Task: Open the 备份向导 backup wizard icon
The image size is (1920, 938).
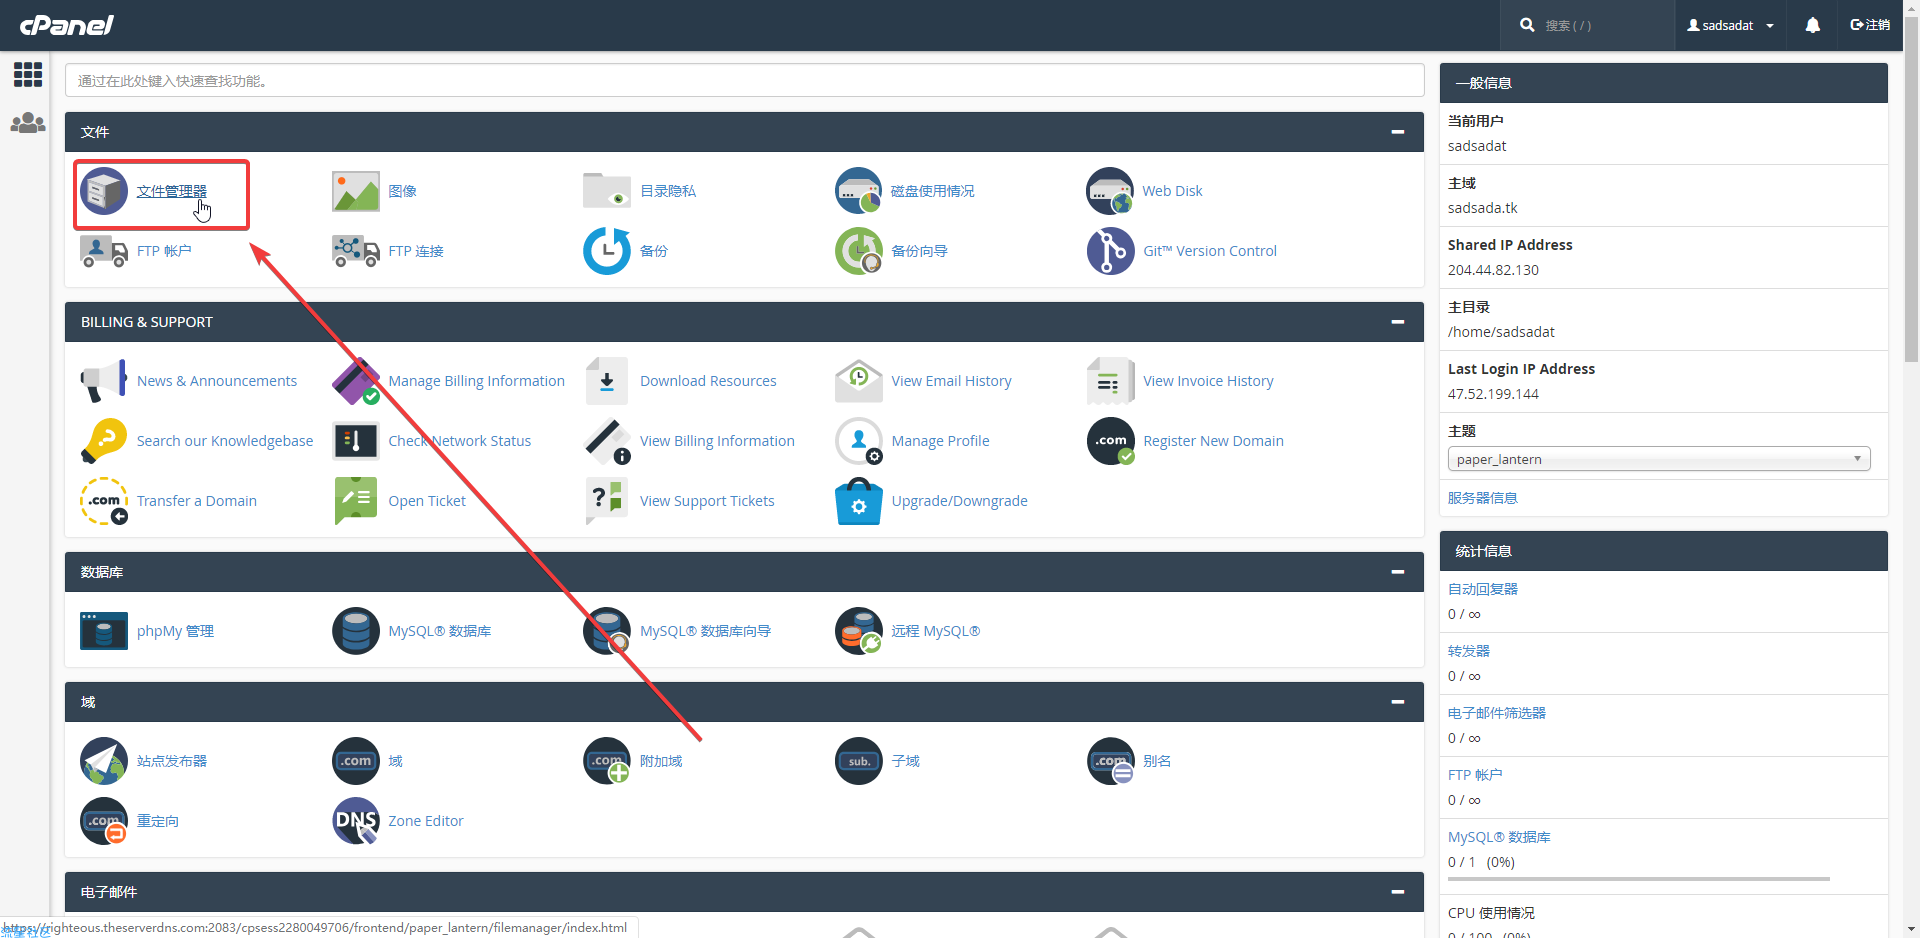Action: pos(859,251)
